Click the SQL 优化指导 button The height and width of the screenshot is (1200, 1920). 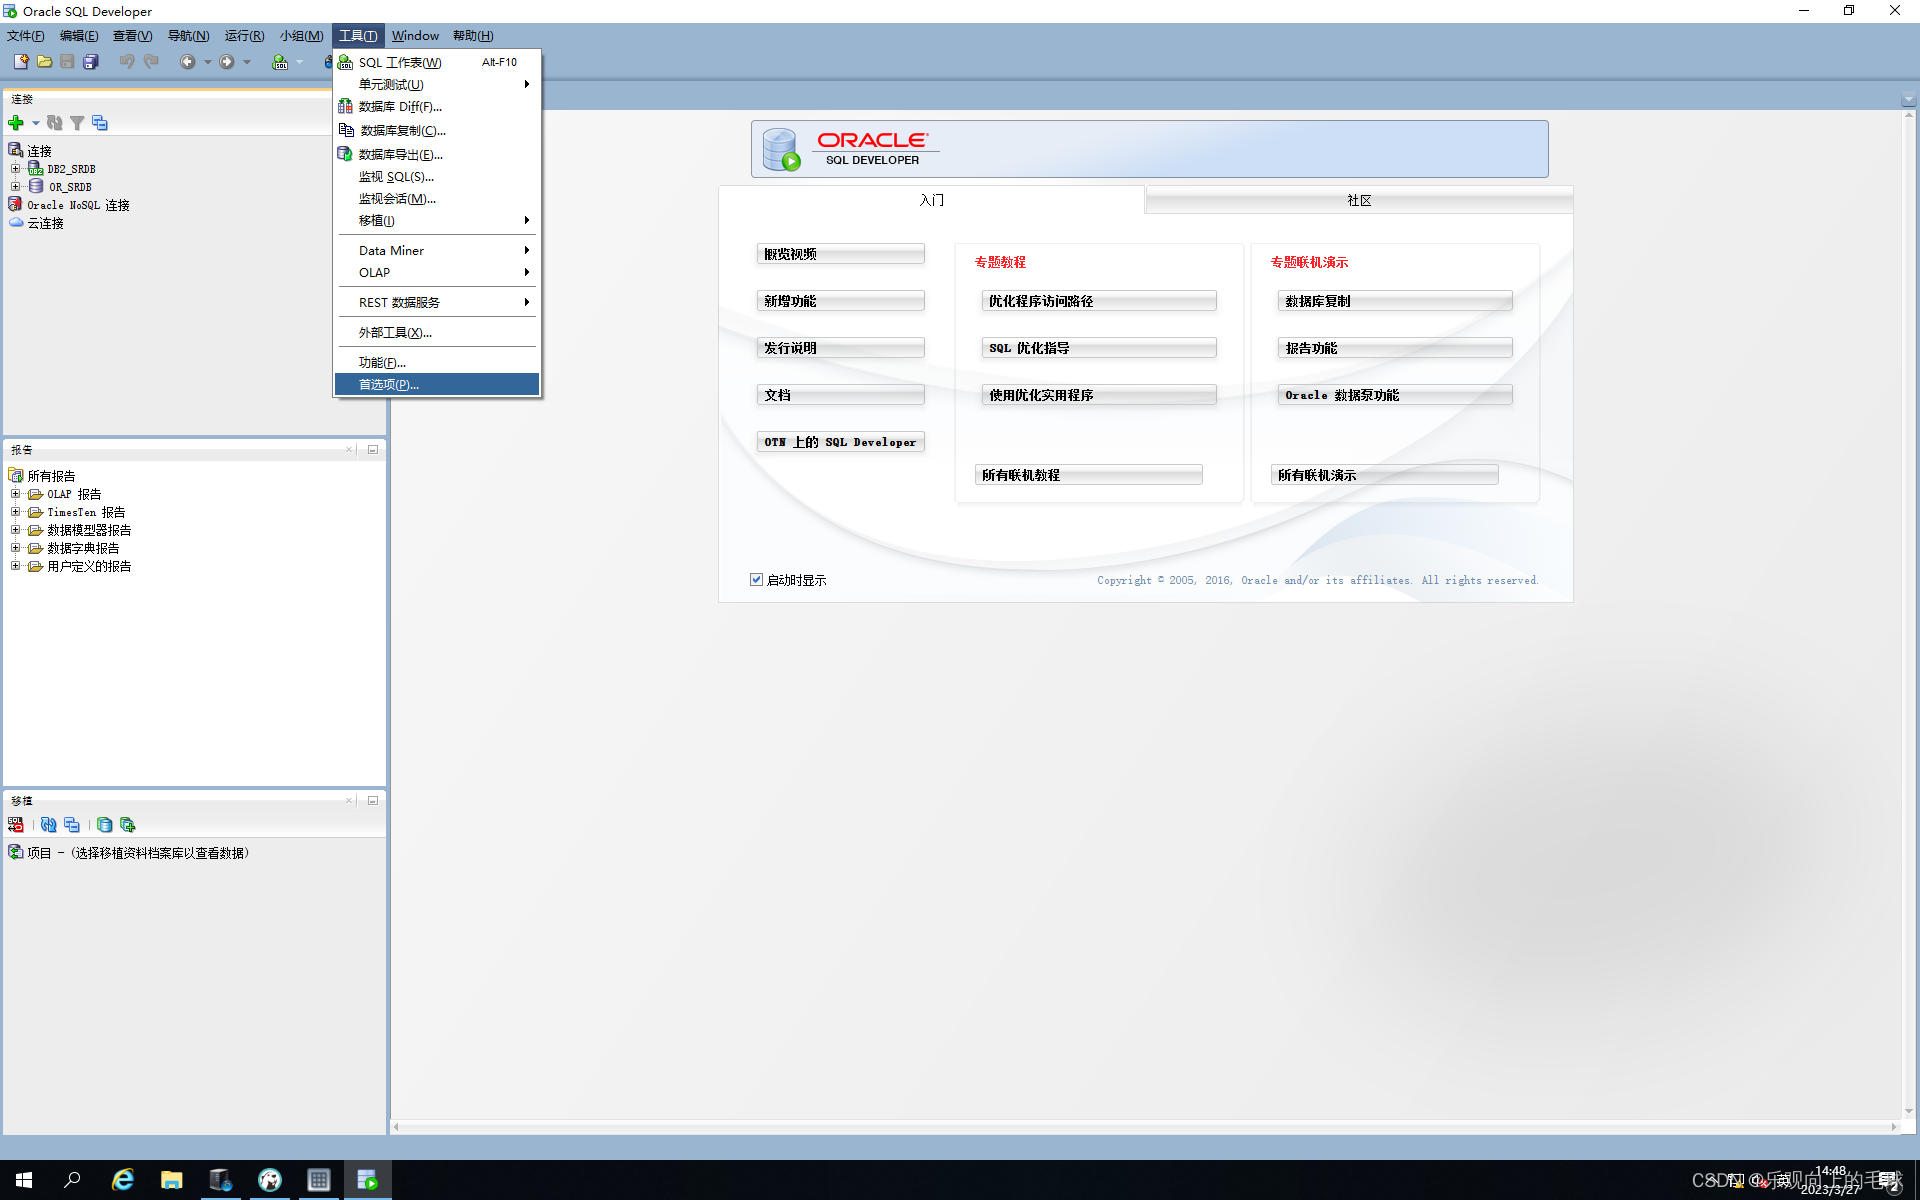tap(1099, 348)
